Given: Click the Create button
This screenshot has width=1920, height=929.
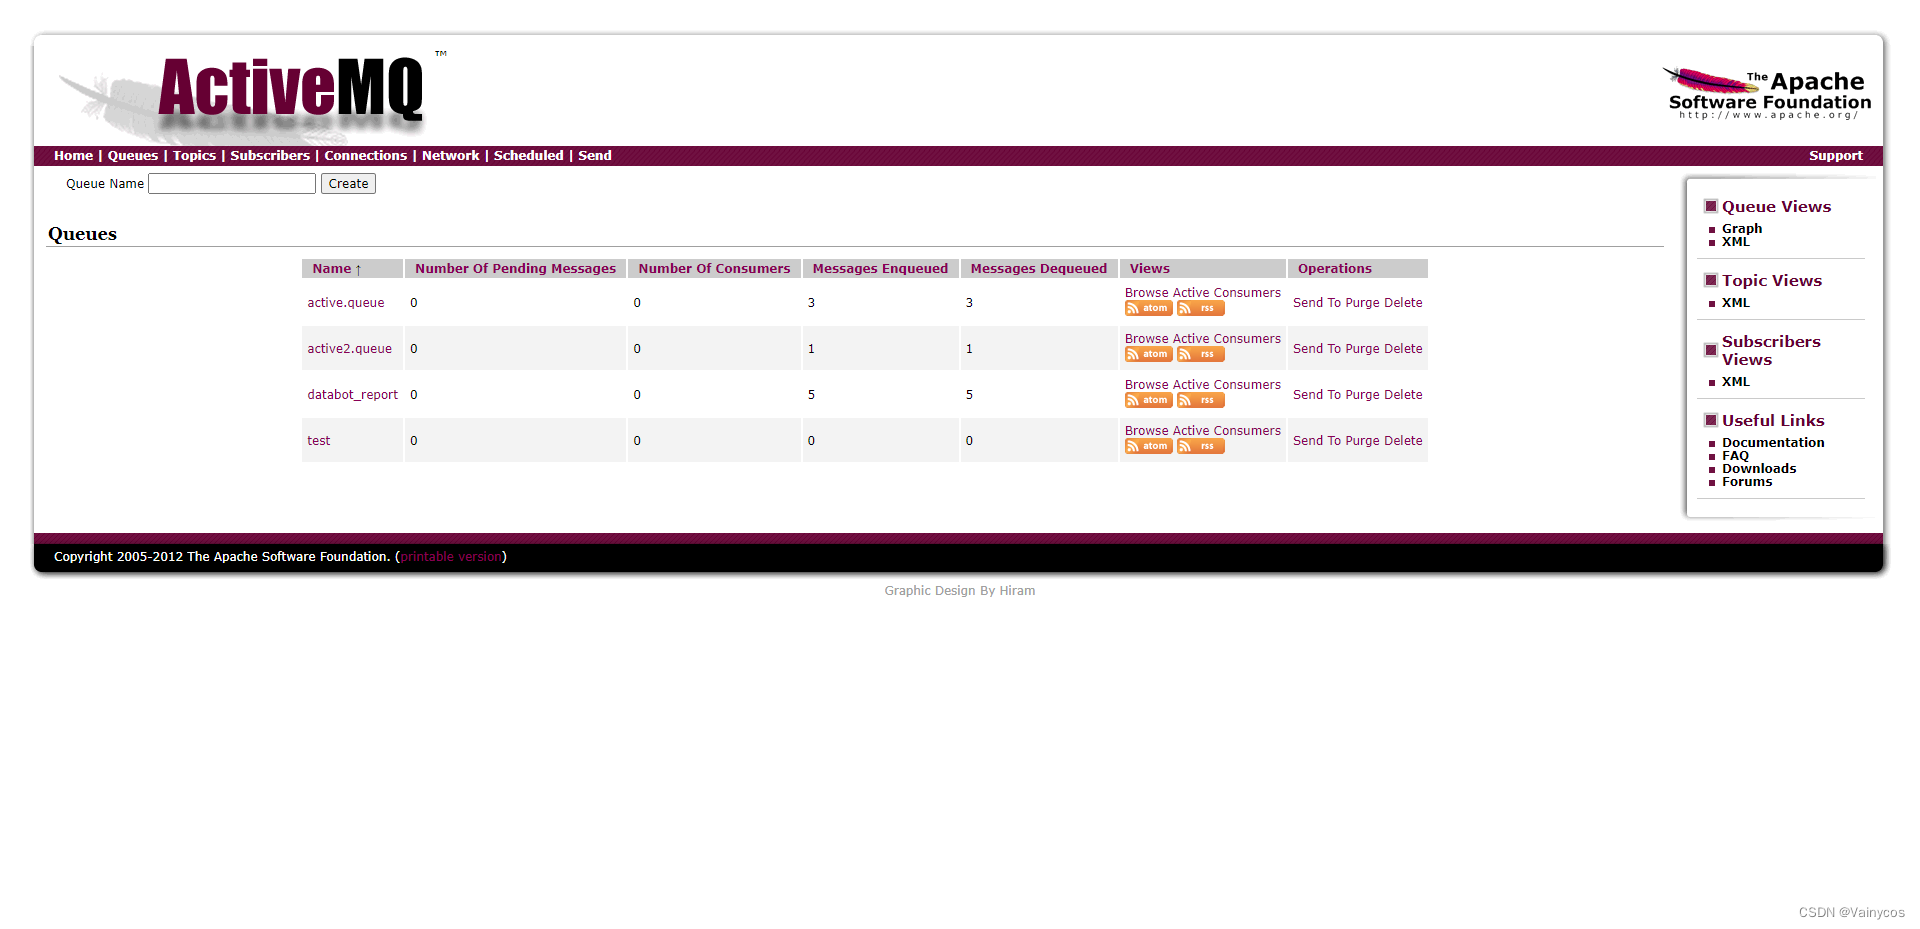Looking at the screenshot, I should tap(348, 184).
